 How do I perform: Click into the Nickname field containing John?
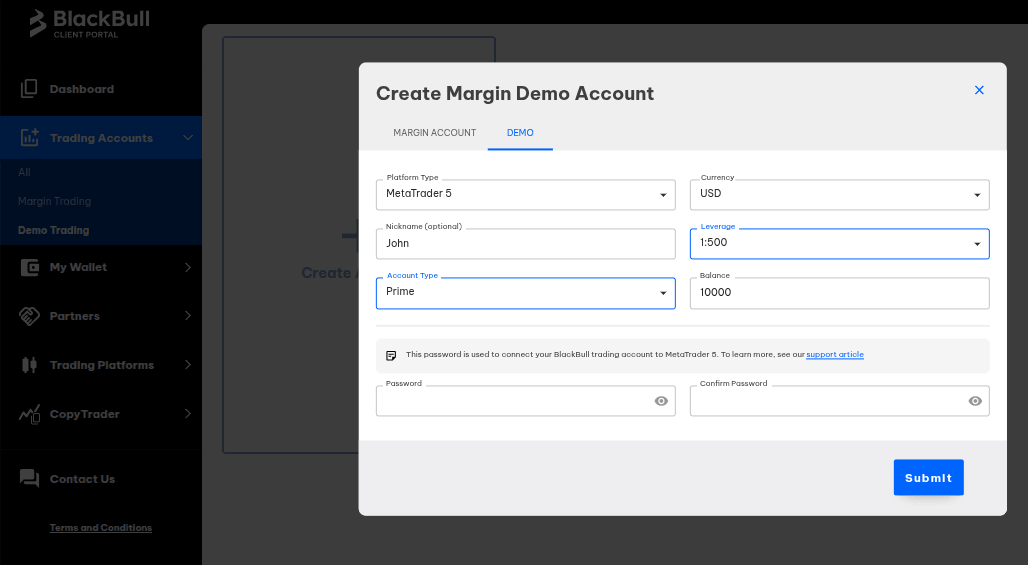[526, 244]
